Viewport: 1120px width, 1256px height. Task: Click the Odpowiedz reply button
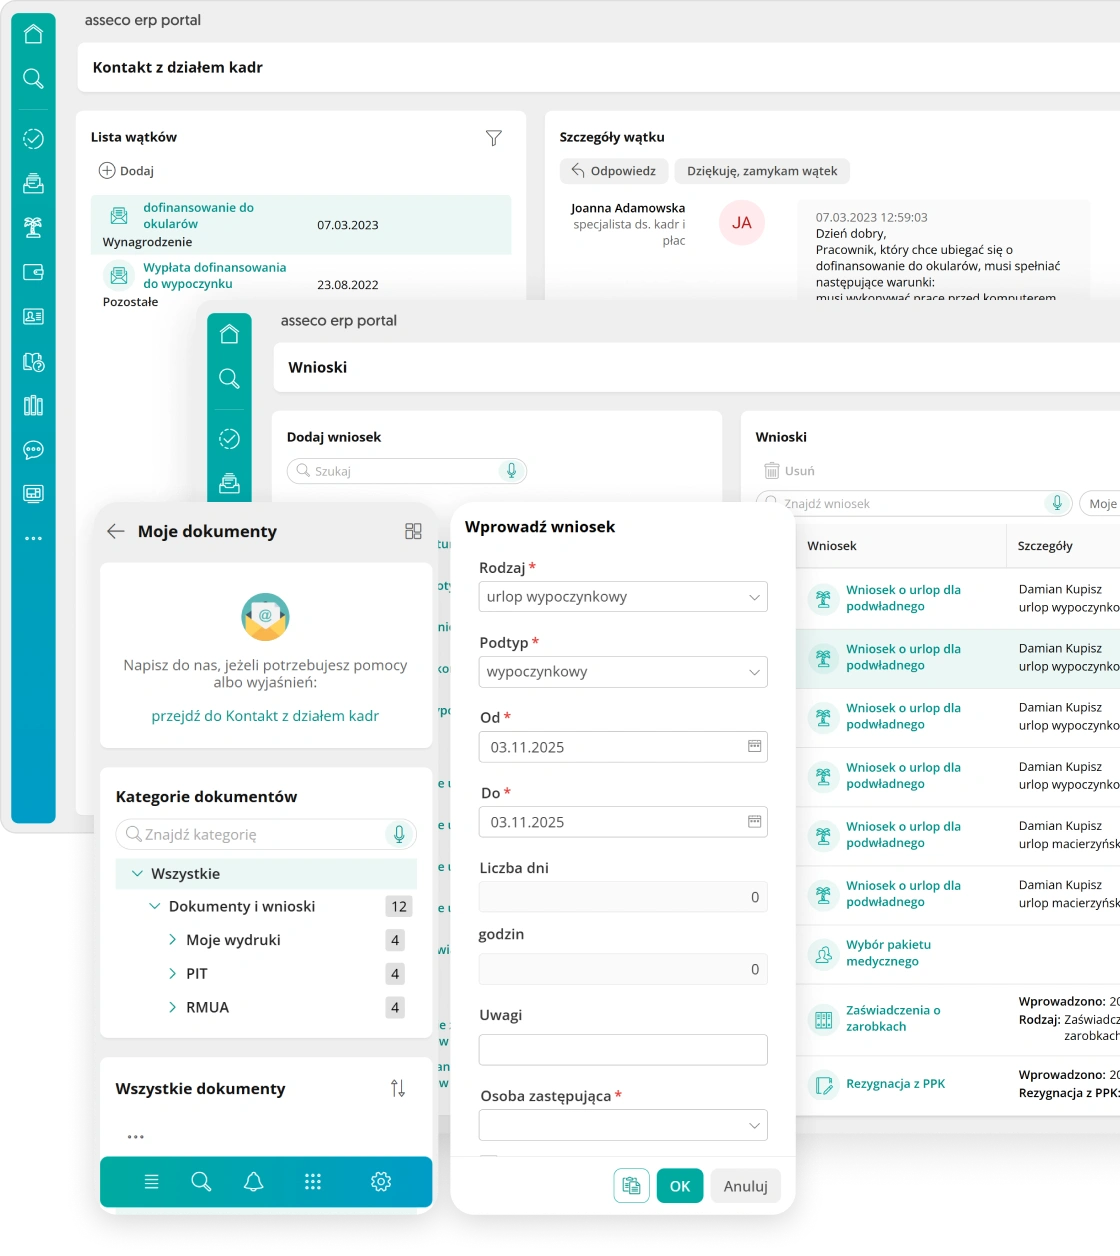click(x=614, y=171)
